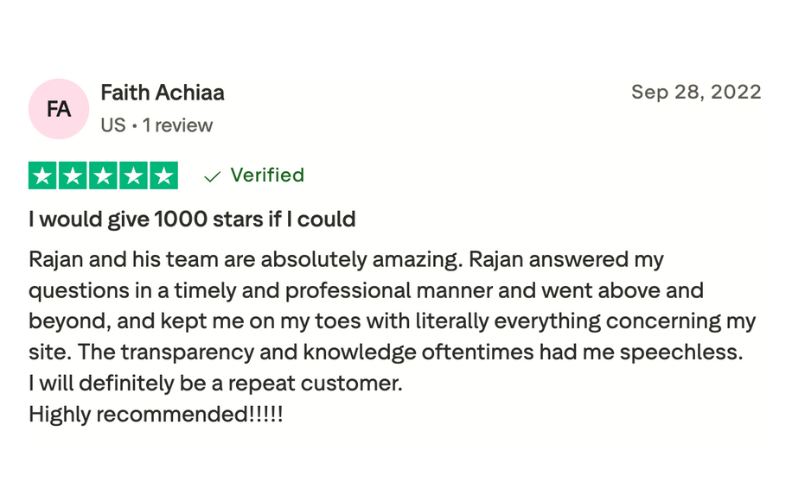Screen dimensions: 800x500
Task: Click the Verified checkmark icon
Action: pyautogui.click(x=212, y=177)
